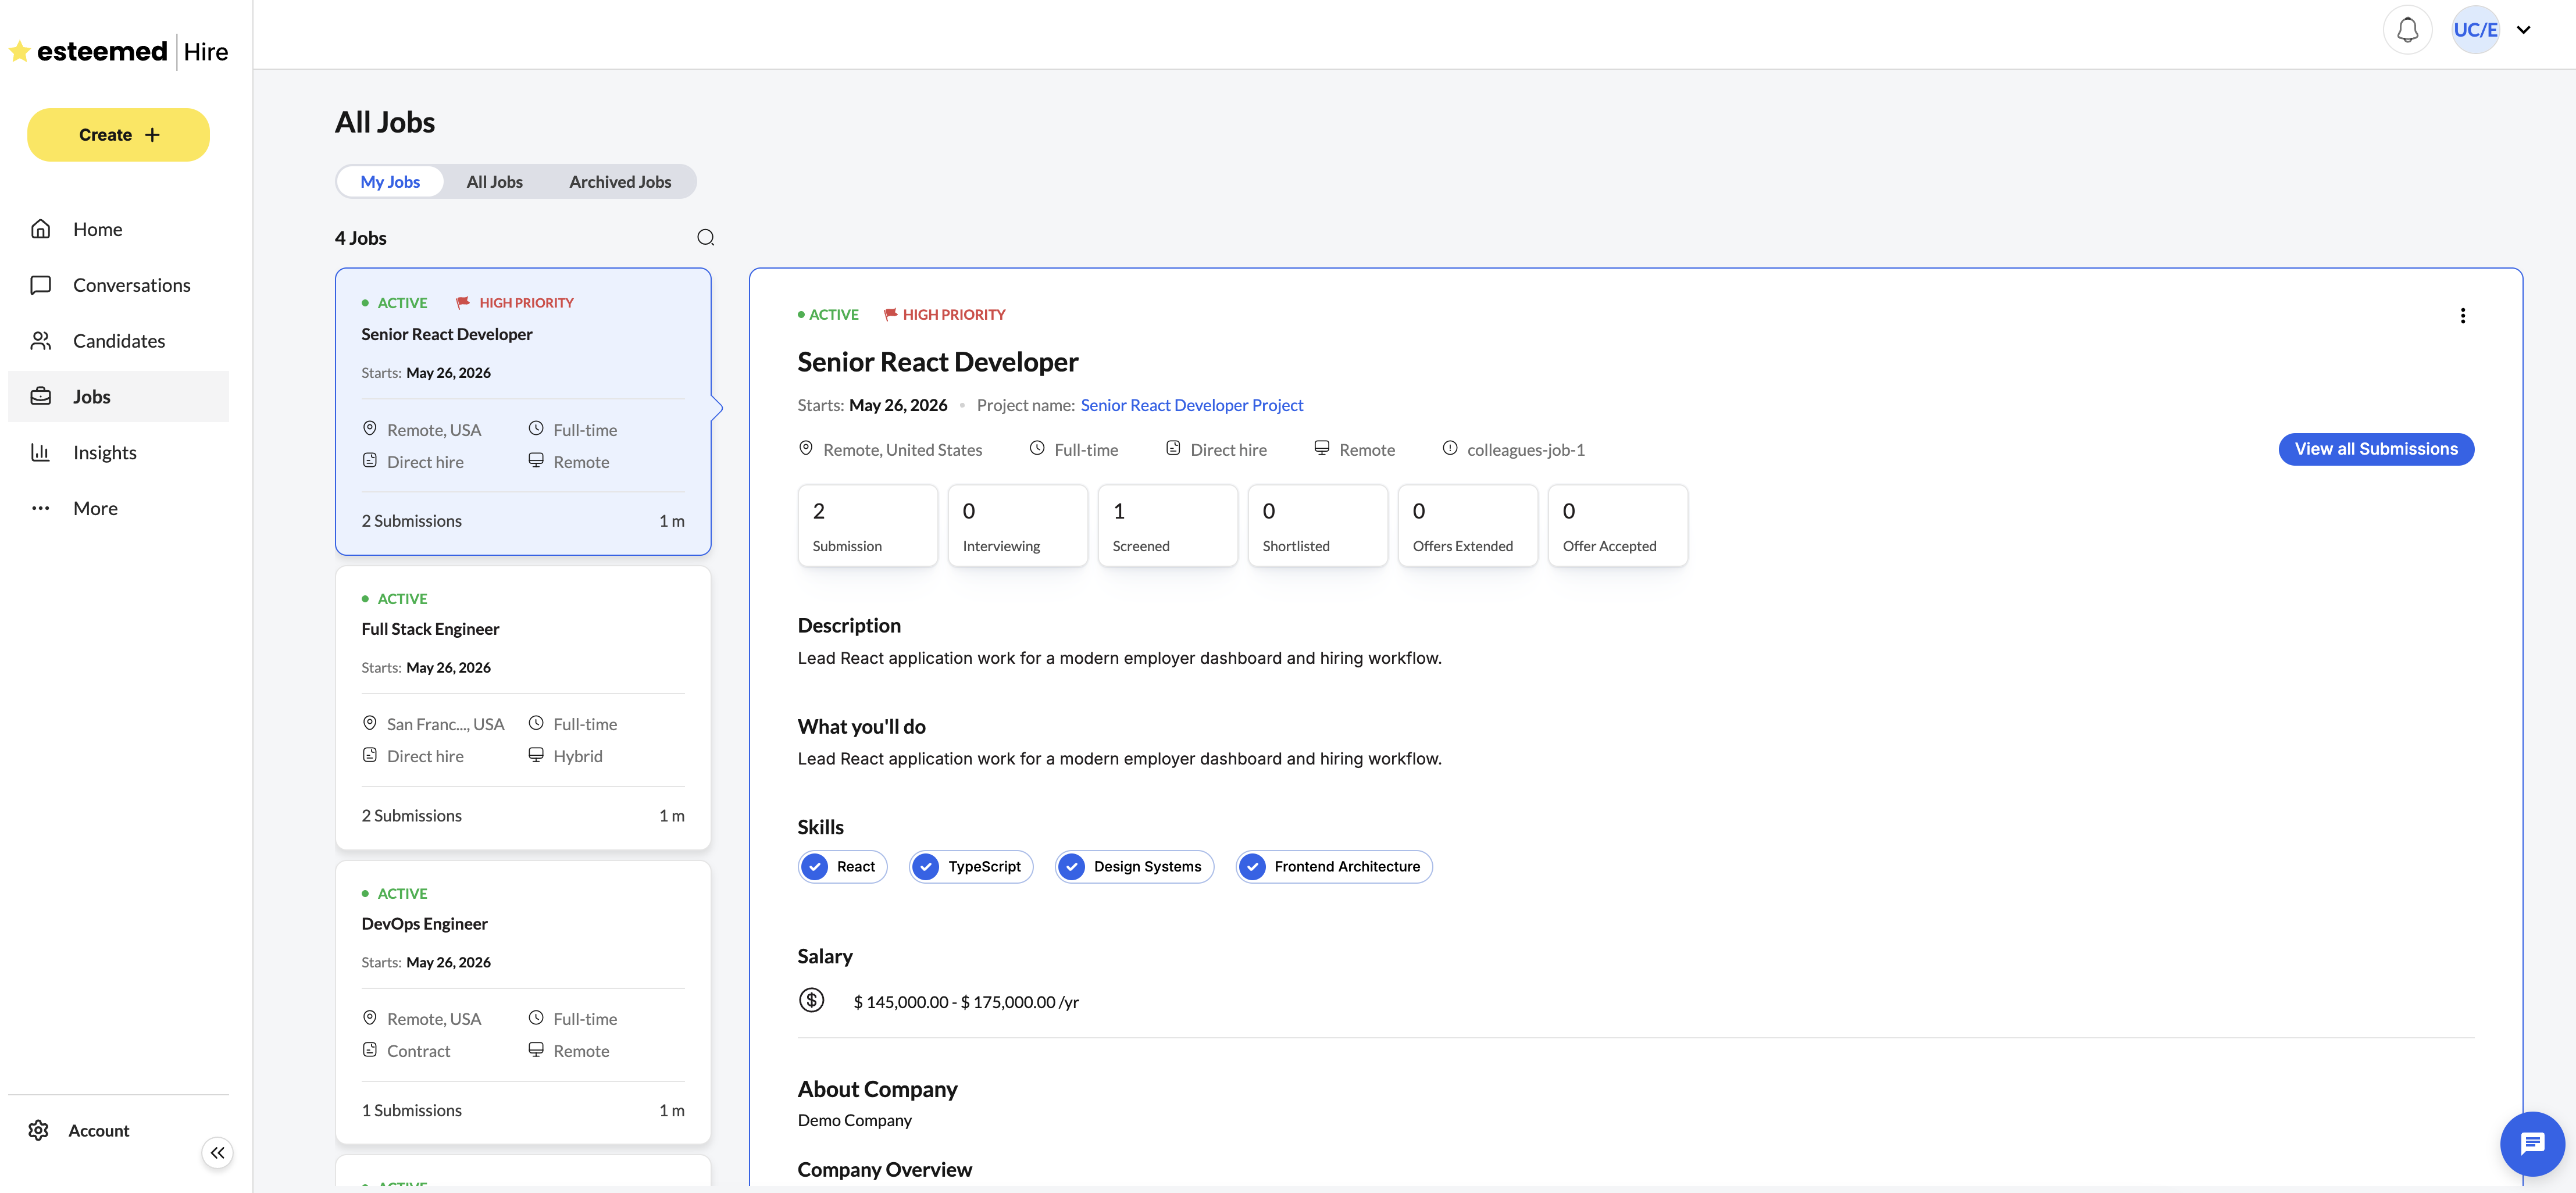
Task: Expand the account dropdown chevron
Action: [x=2523, y=30]
